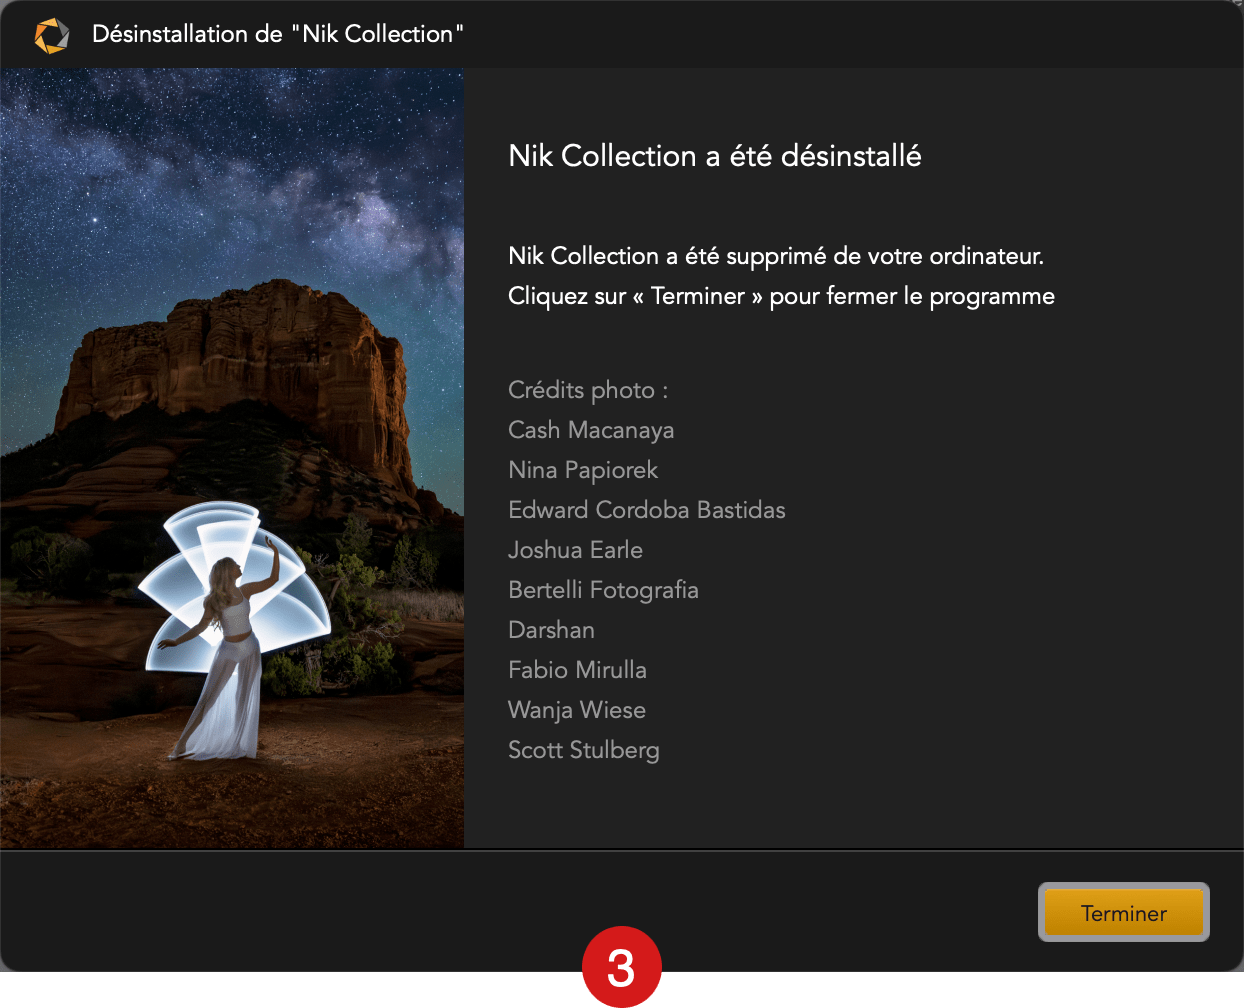Click the desert night photo thumbnail
Screen dimensions: 1244x1008
[232, 458]
